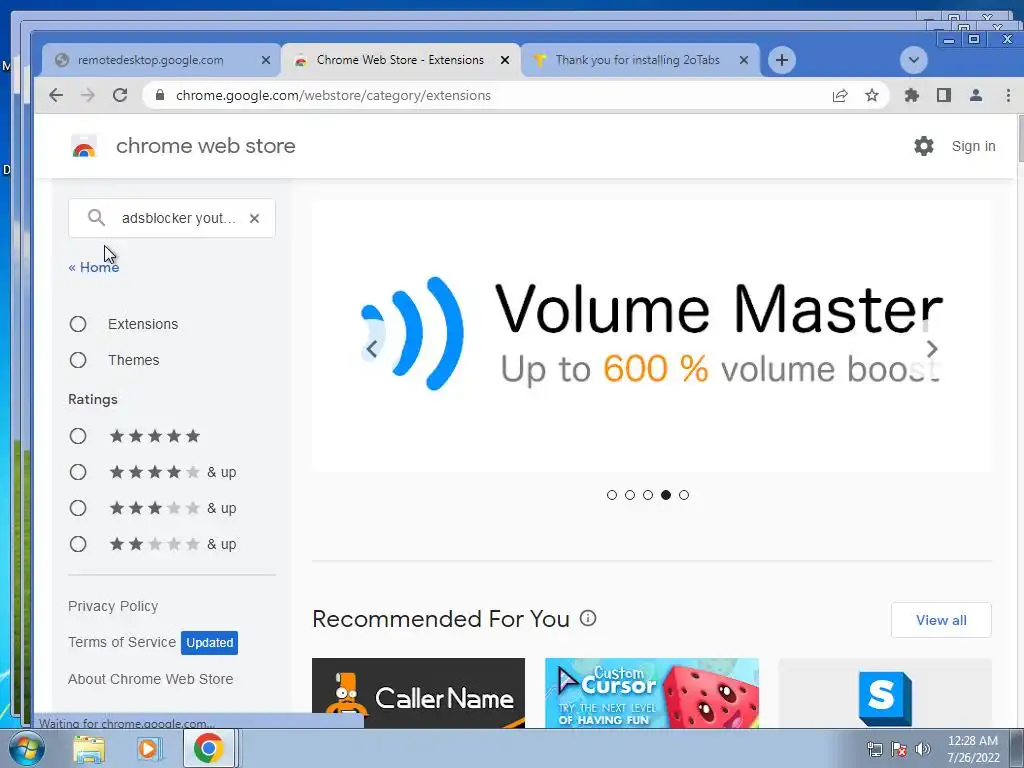Image resolution: width=1024 pixels, height=768 pixels.
Task: Close the Thank you for installing tab
Action: (x=744, y=60)
